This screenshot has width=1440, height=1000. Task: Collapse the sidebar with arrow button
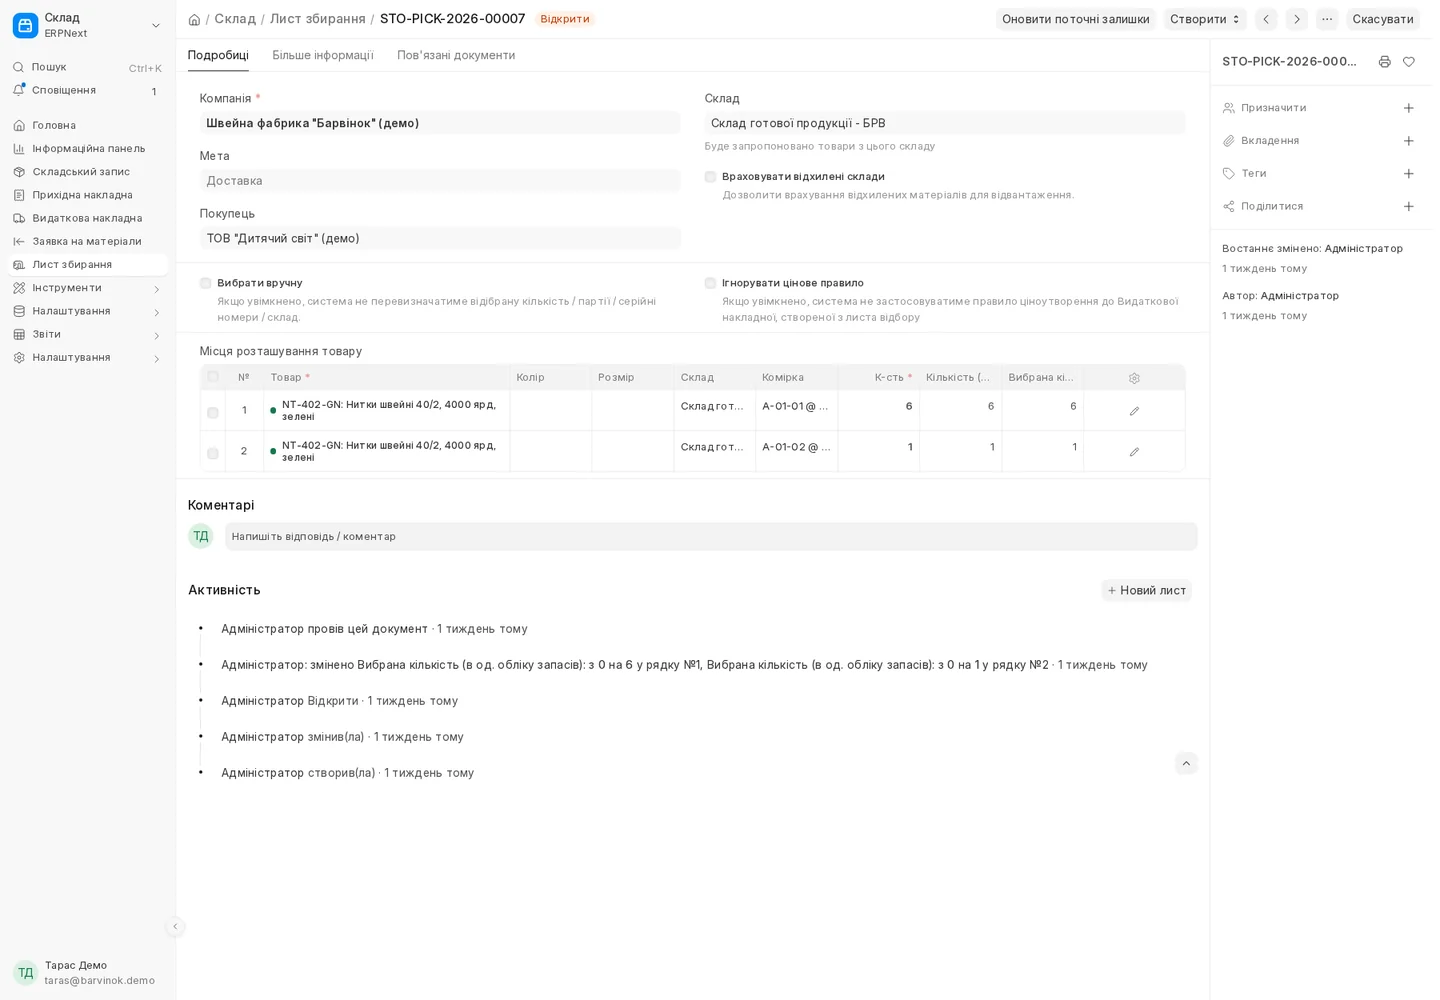coord(175,926)
